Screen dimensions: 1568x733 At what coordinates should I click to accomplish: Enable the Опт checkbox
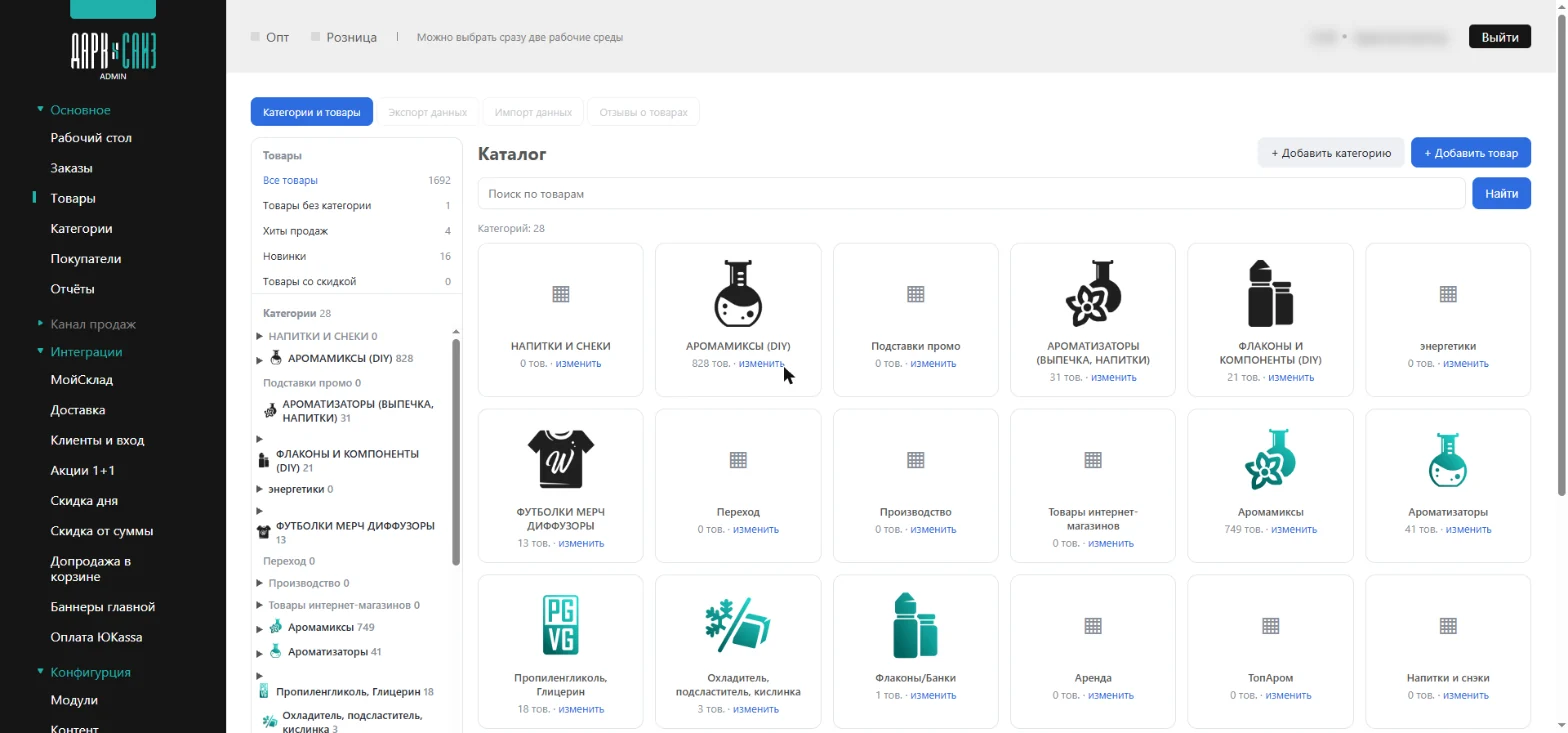[x=255, y=37]
